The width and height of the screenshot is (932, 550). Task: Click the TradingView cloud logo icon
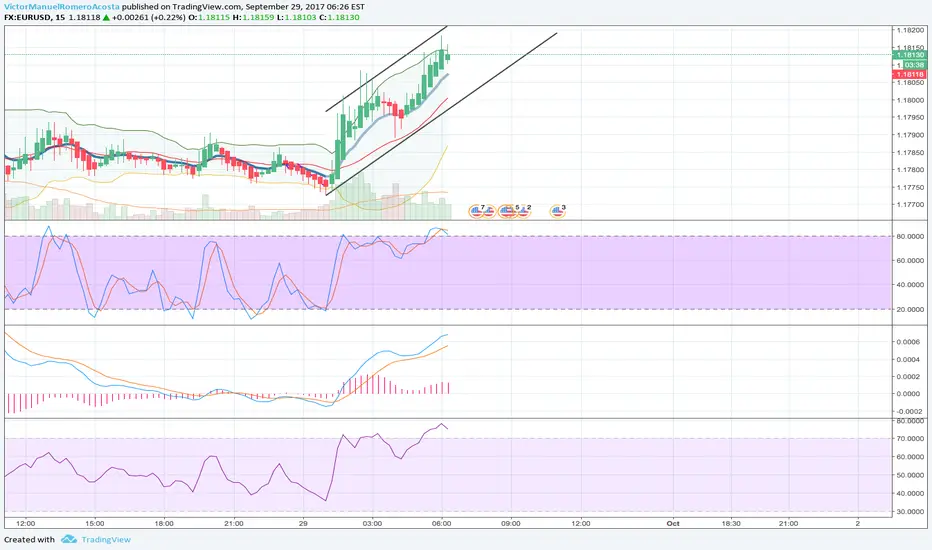click(x=69, y=539)
